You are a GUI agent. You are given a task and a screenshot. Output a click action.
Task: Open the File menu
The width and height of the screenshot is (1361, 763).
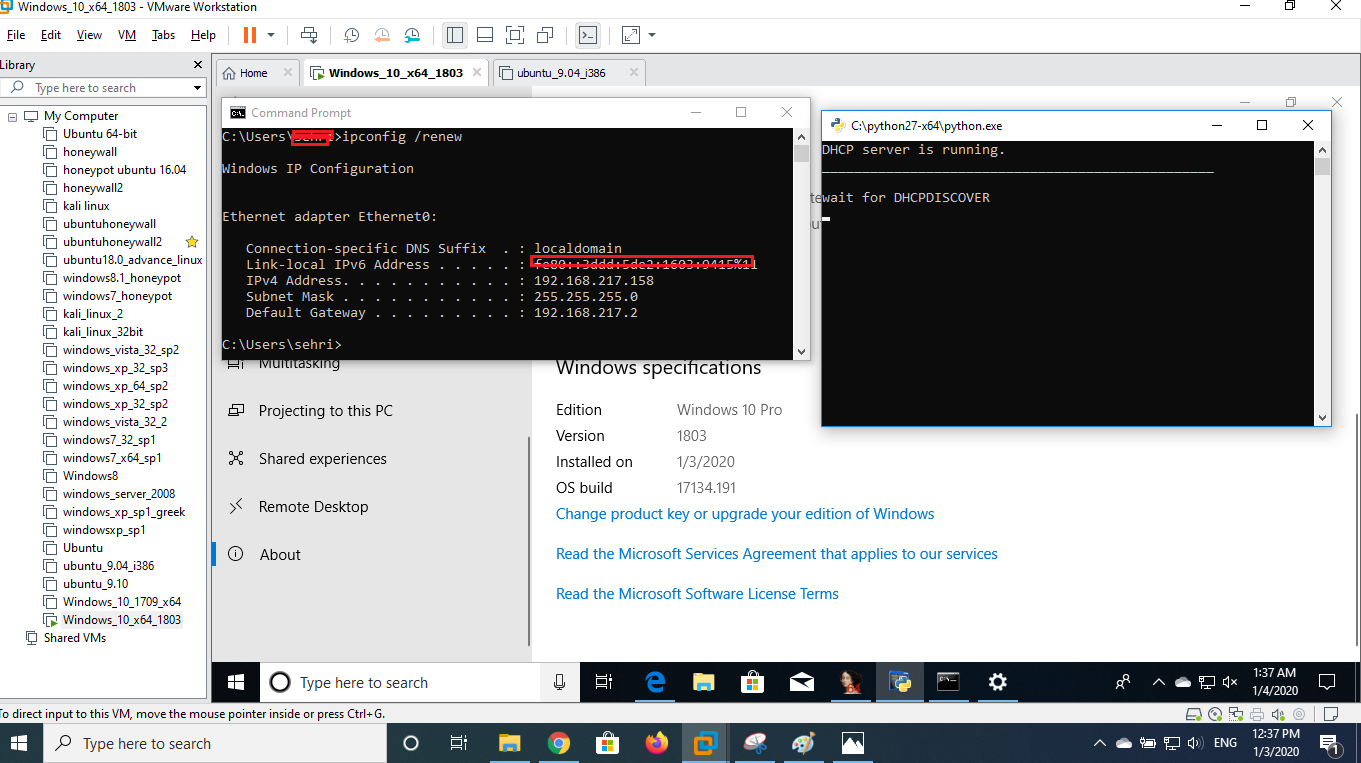16,35
